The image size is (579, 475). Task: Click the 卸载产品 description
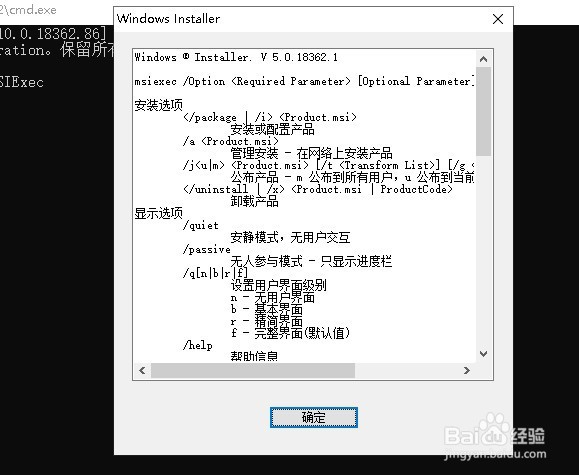pos(254,202)
